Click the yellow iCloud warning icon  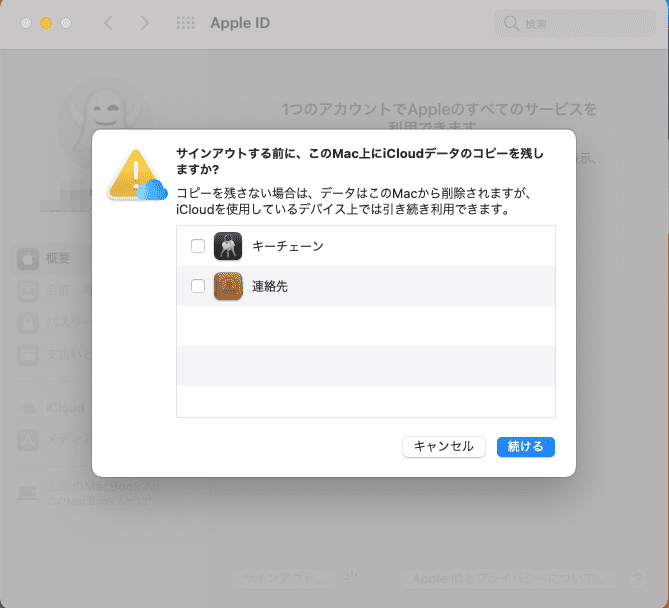click(137, 175)
